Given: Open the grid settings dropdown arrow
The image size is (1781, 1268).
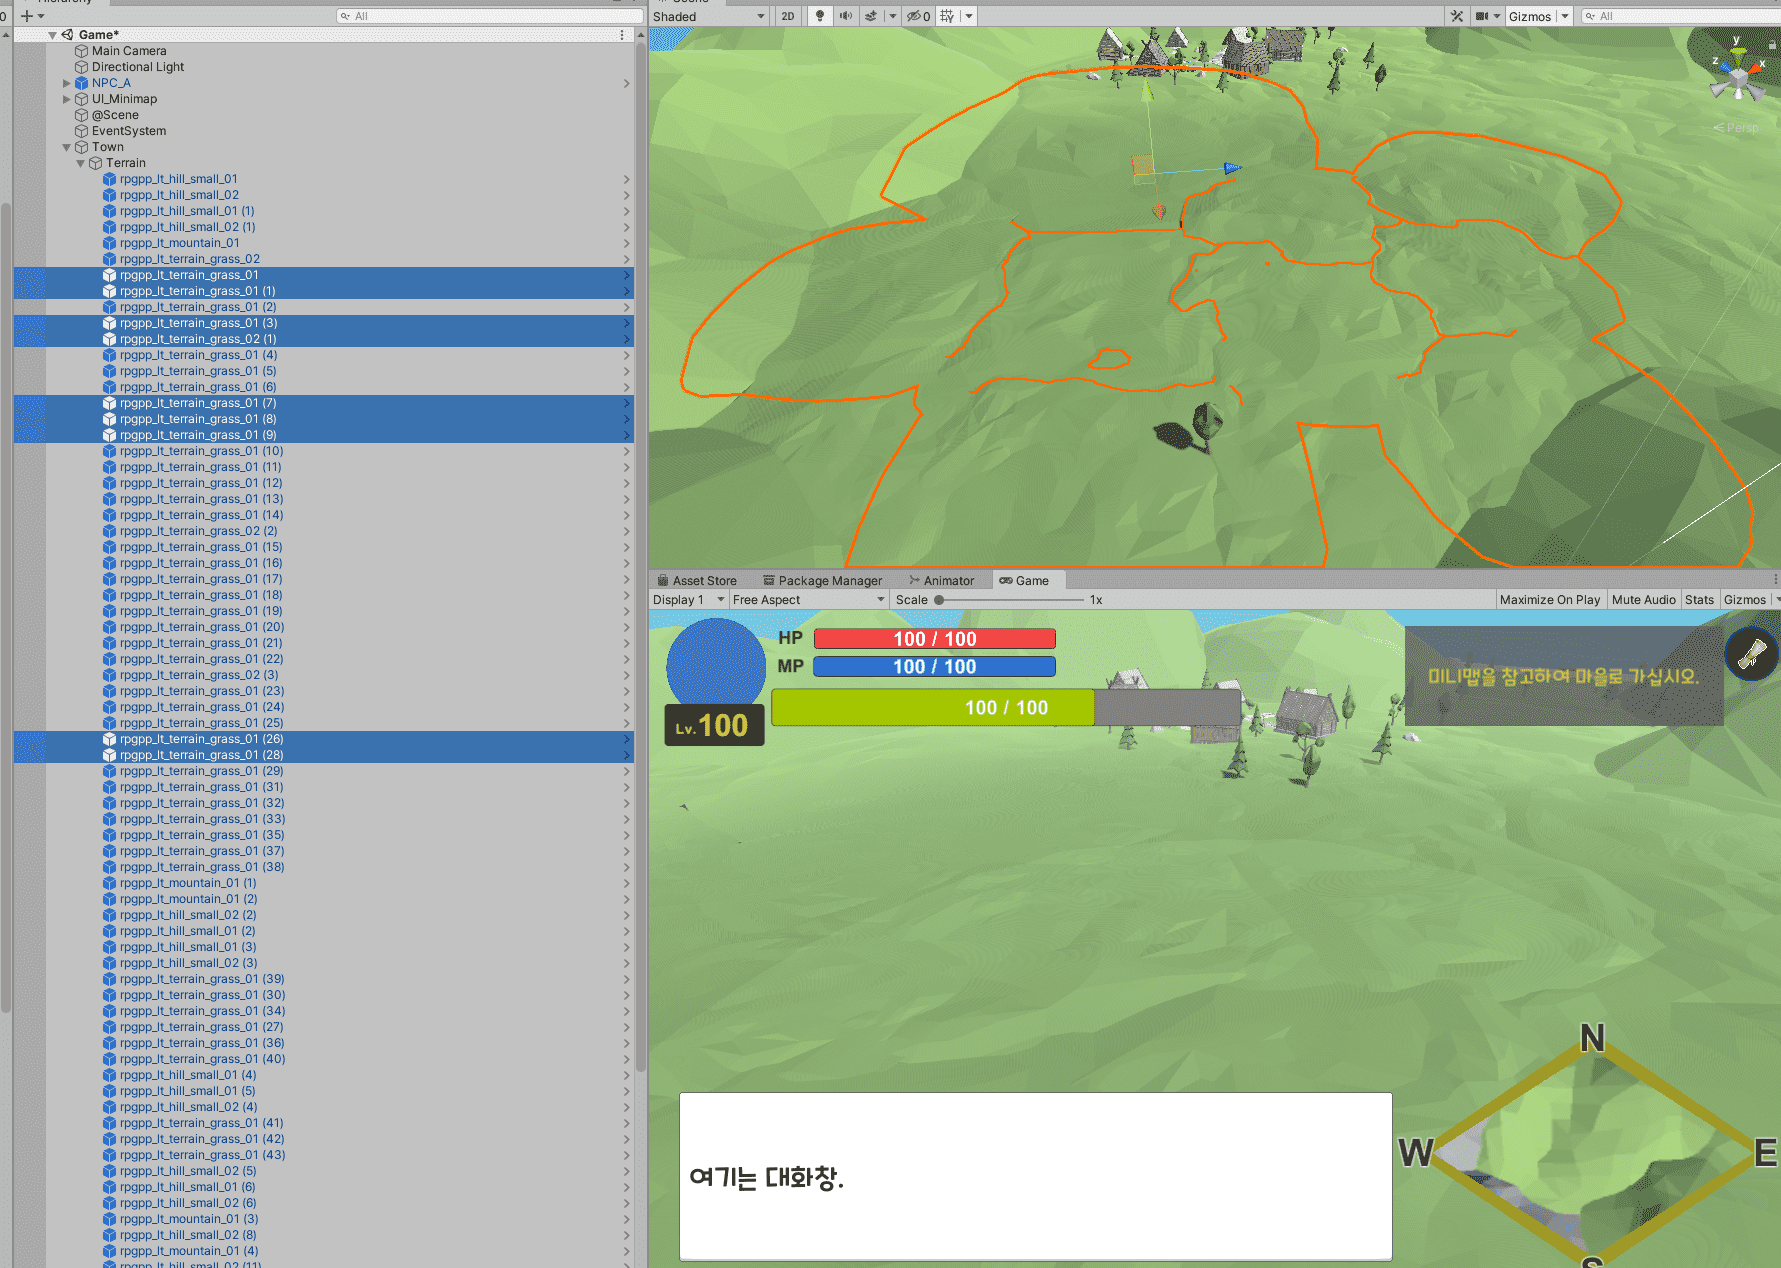Looking at the screenshot, I should [x=969, y=16].
